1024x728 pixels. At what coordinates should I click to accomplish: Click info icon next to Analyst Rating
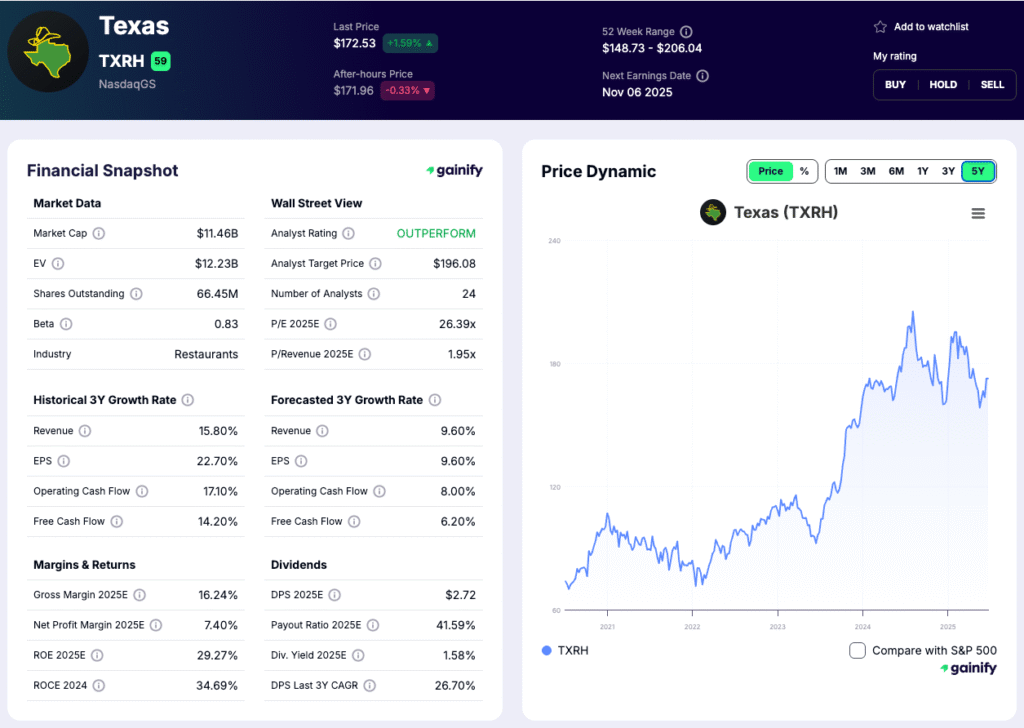[x=348, y=234]
